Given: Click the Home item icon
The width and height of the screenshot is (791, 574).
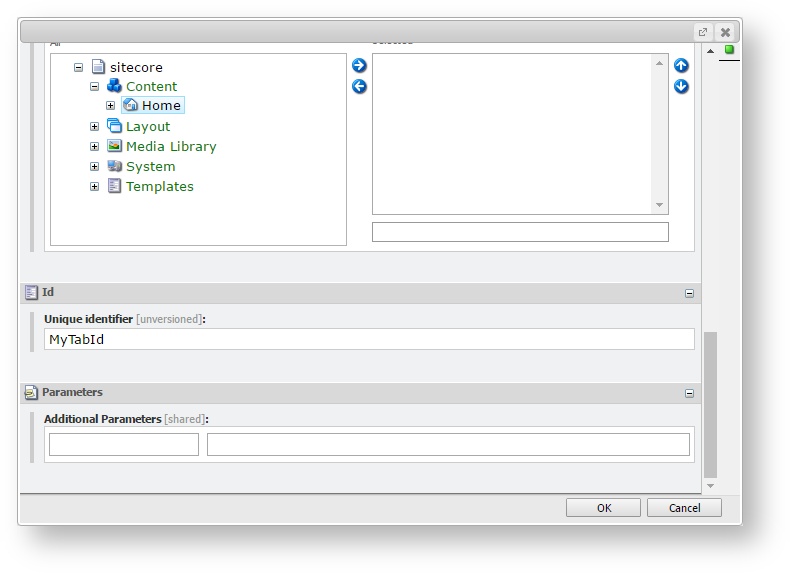Looking at the screenshot, I should [x=130, y=105].
